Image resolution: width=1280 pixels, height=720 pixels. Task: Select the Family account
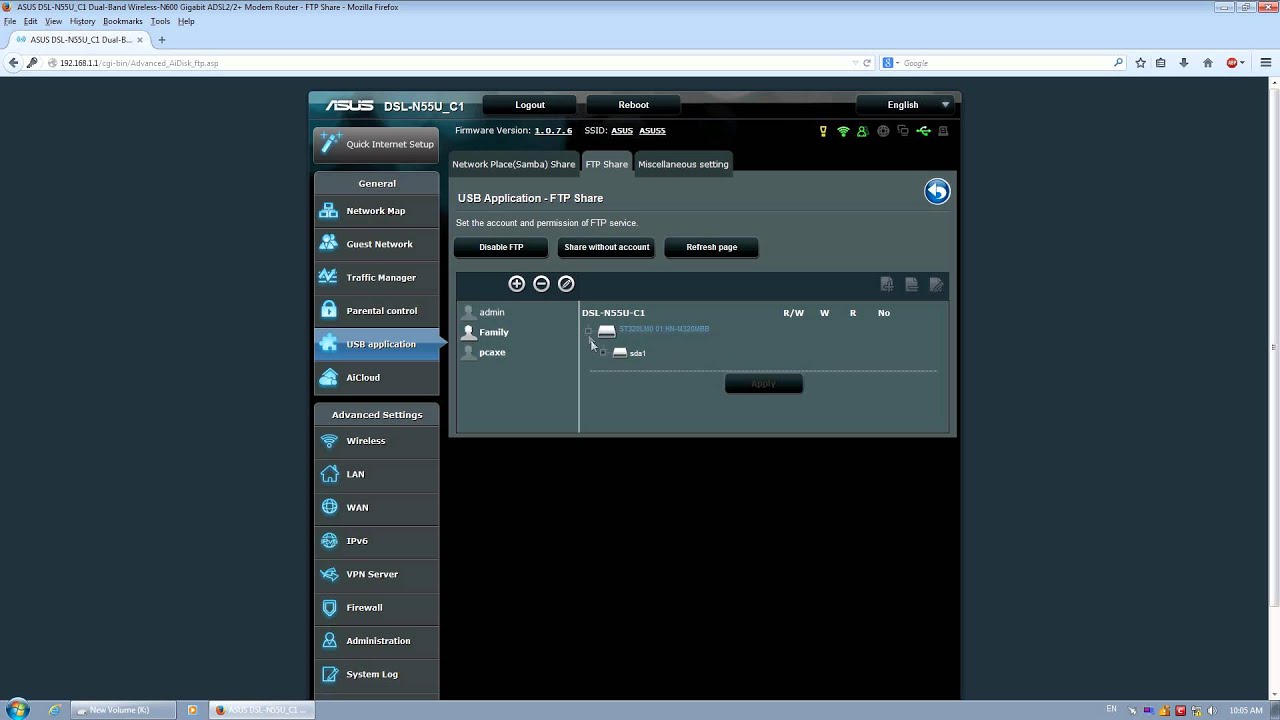[x=494, y=332]
